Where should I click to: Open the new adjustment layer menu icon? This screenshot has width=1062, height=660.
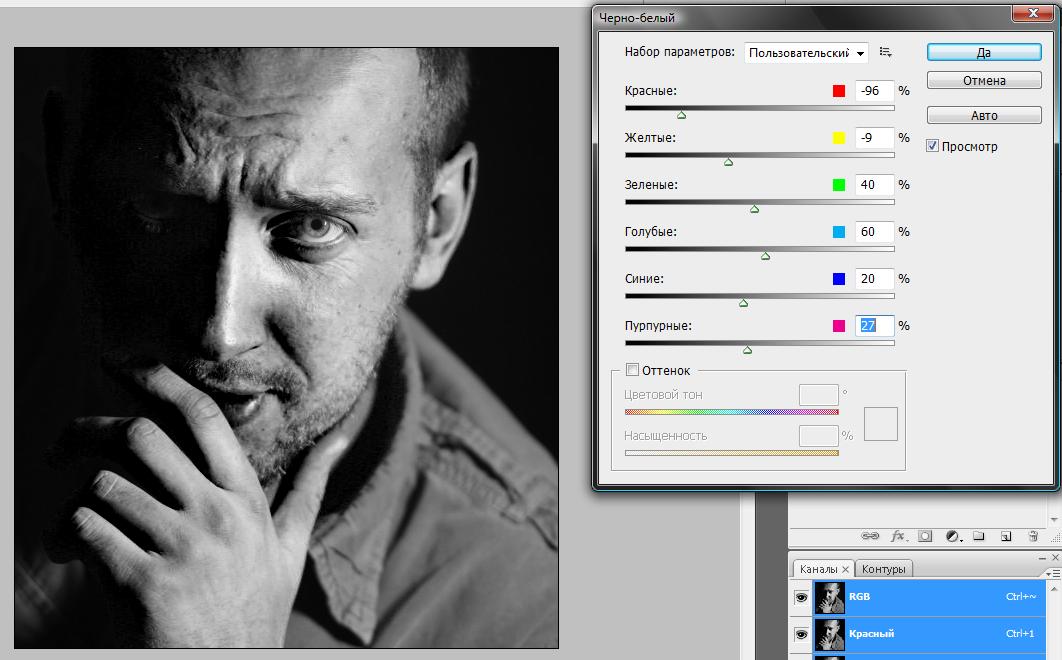tap(953, 536)
